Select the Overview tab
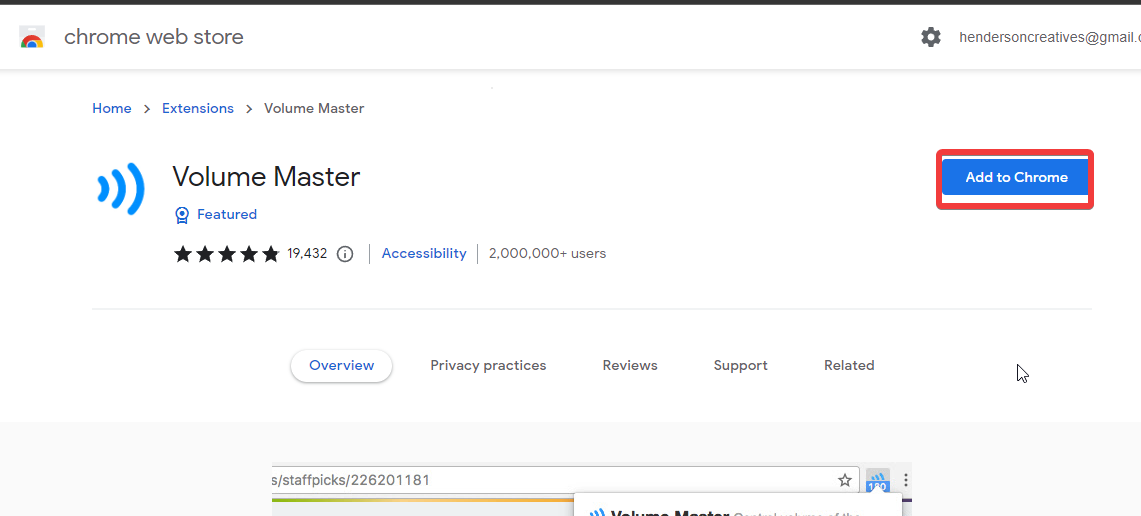 point(341,365)
